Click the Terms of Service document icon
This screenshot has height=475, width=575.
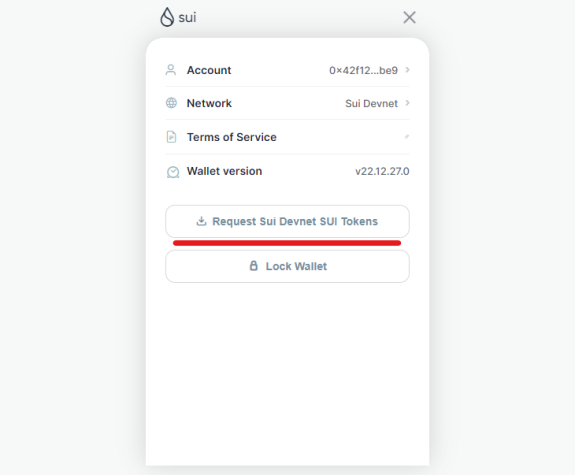(x=171, y=137)
